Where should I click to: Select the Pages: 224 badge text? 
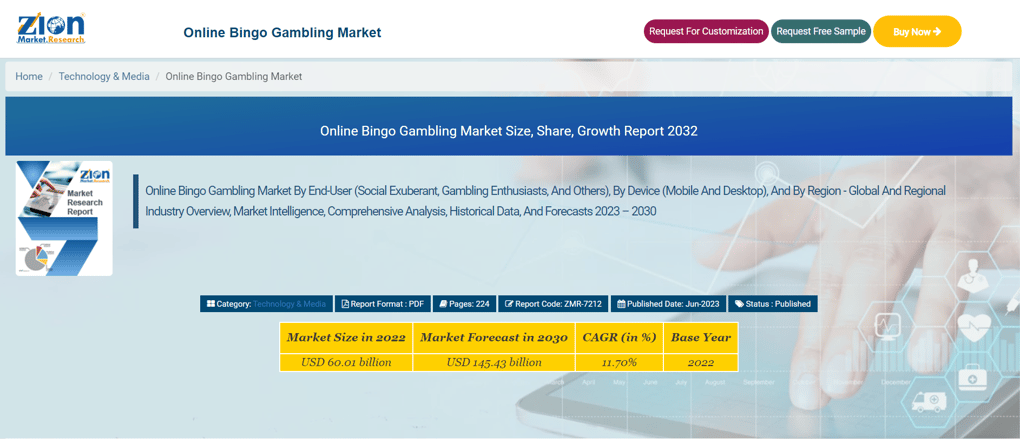click(x=470, y=304)
